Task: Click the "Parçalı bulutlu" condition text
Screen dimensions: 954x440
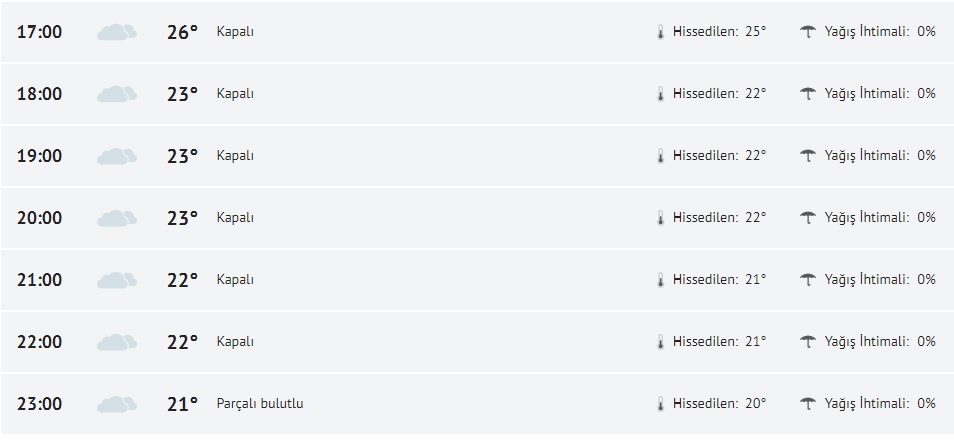Action: pyautogui.click(x=260, y=404)
